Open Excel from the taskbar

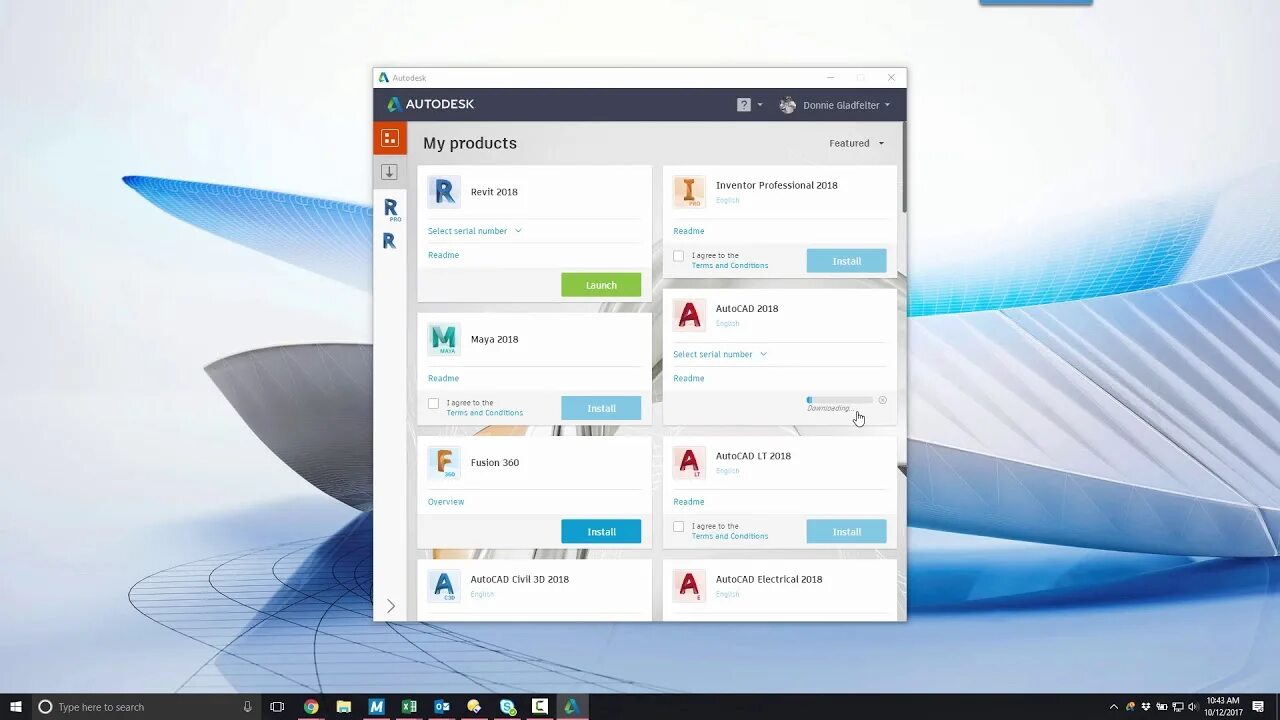click(409, 707)
